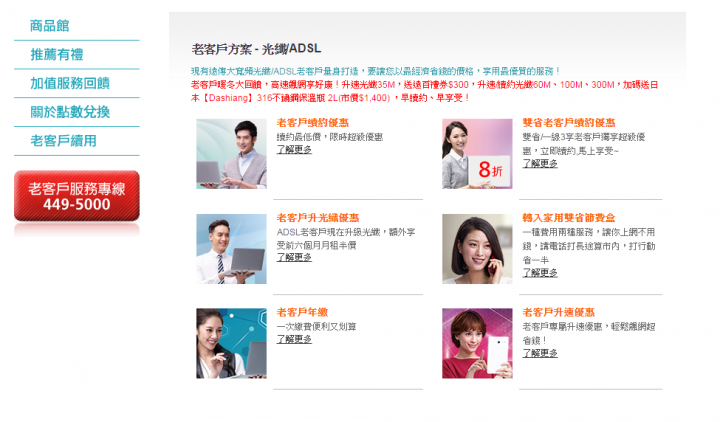Open the thumbnail of woman on phone call
The width and height of the screenshot is (720, 422).
click(477, 249)
